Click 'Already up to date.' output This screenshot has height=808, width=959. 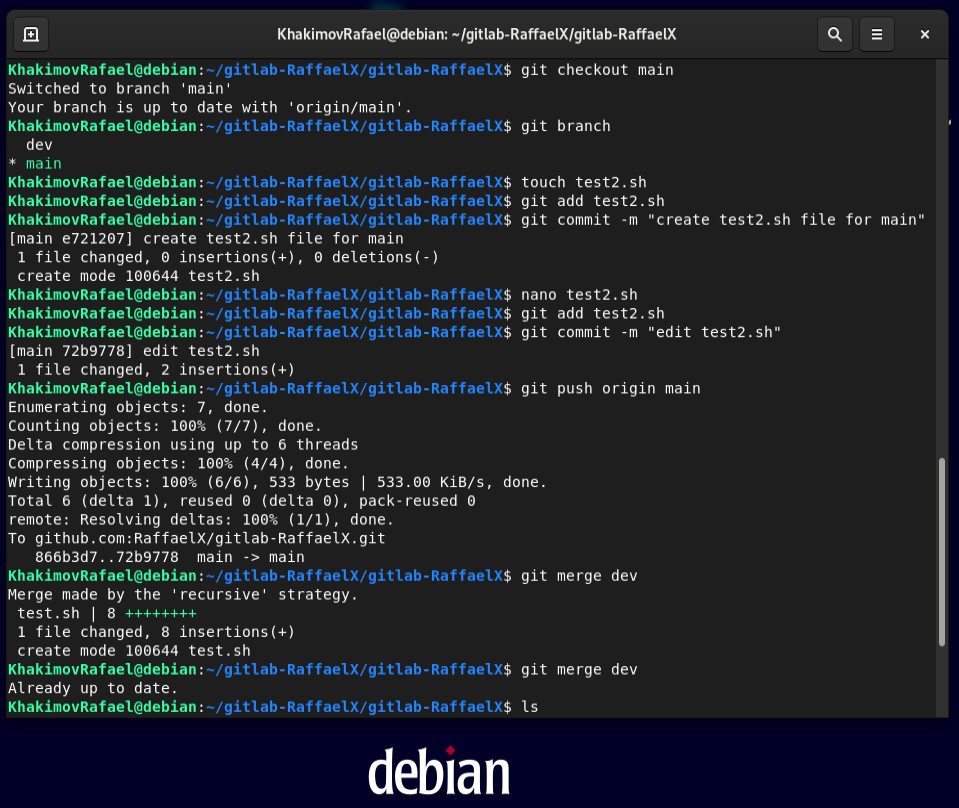[x=93, y=689]
